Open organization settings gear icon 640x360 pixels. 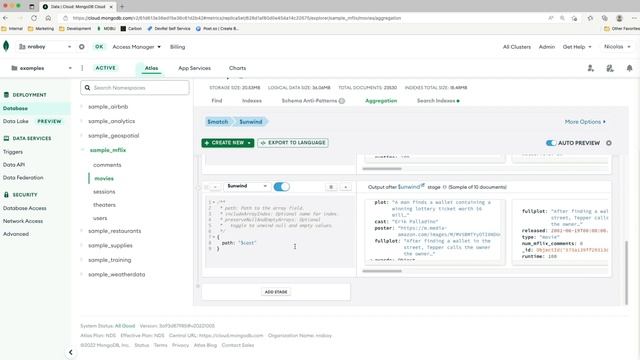82,47
